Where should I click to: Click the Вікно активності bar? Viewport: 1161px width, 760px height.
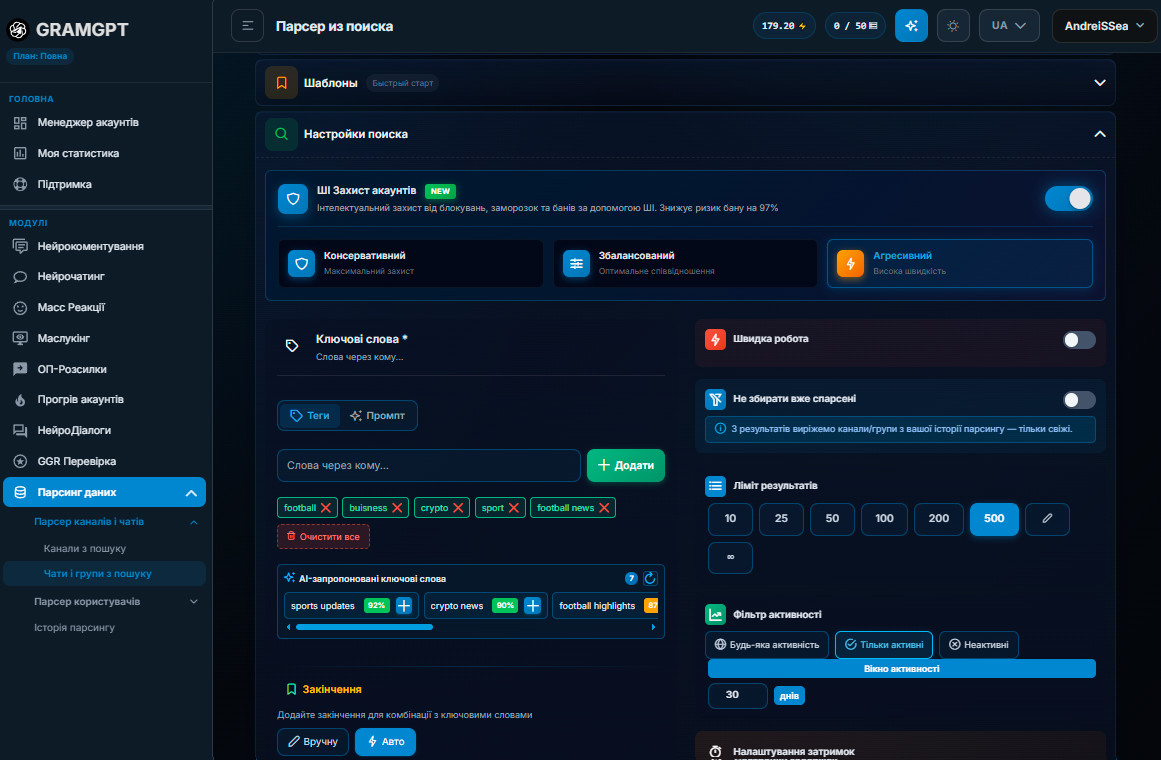point(901,669)
